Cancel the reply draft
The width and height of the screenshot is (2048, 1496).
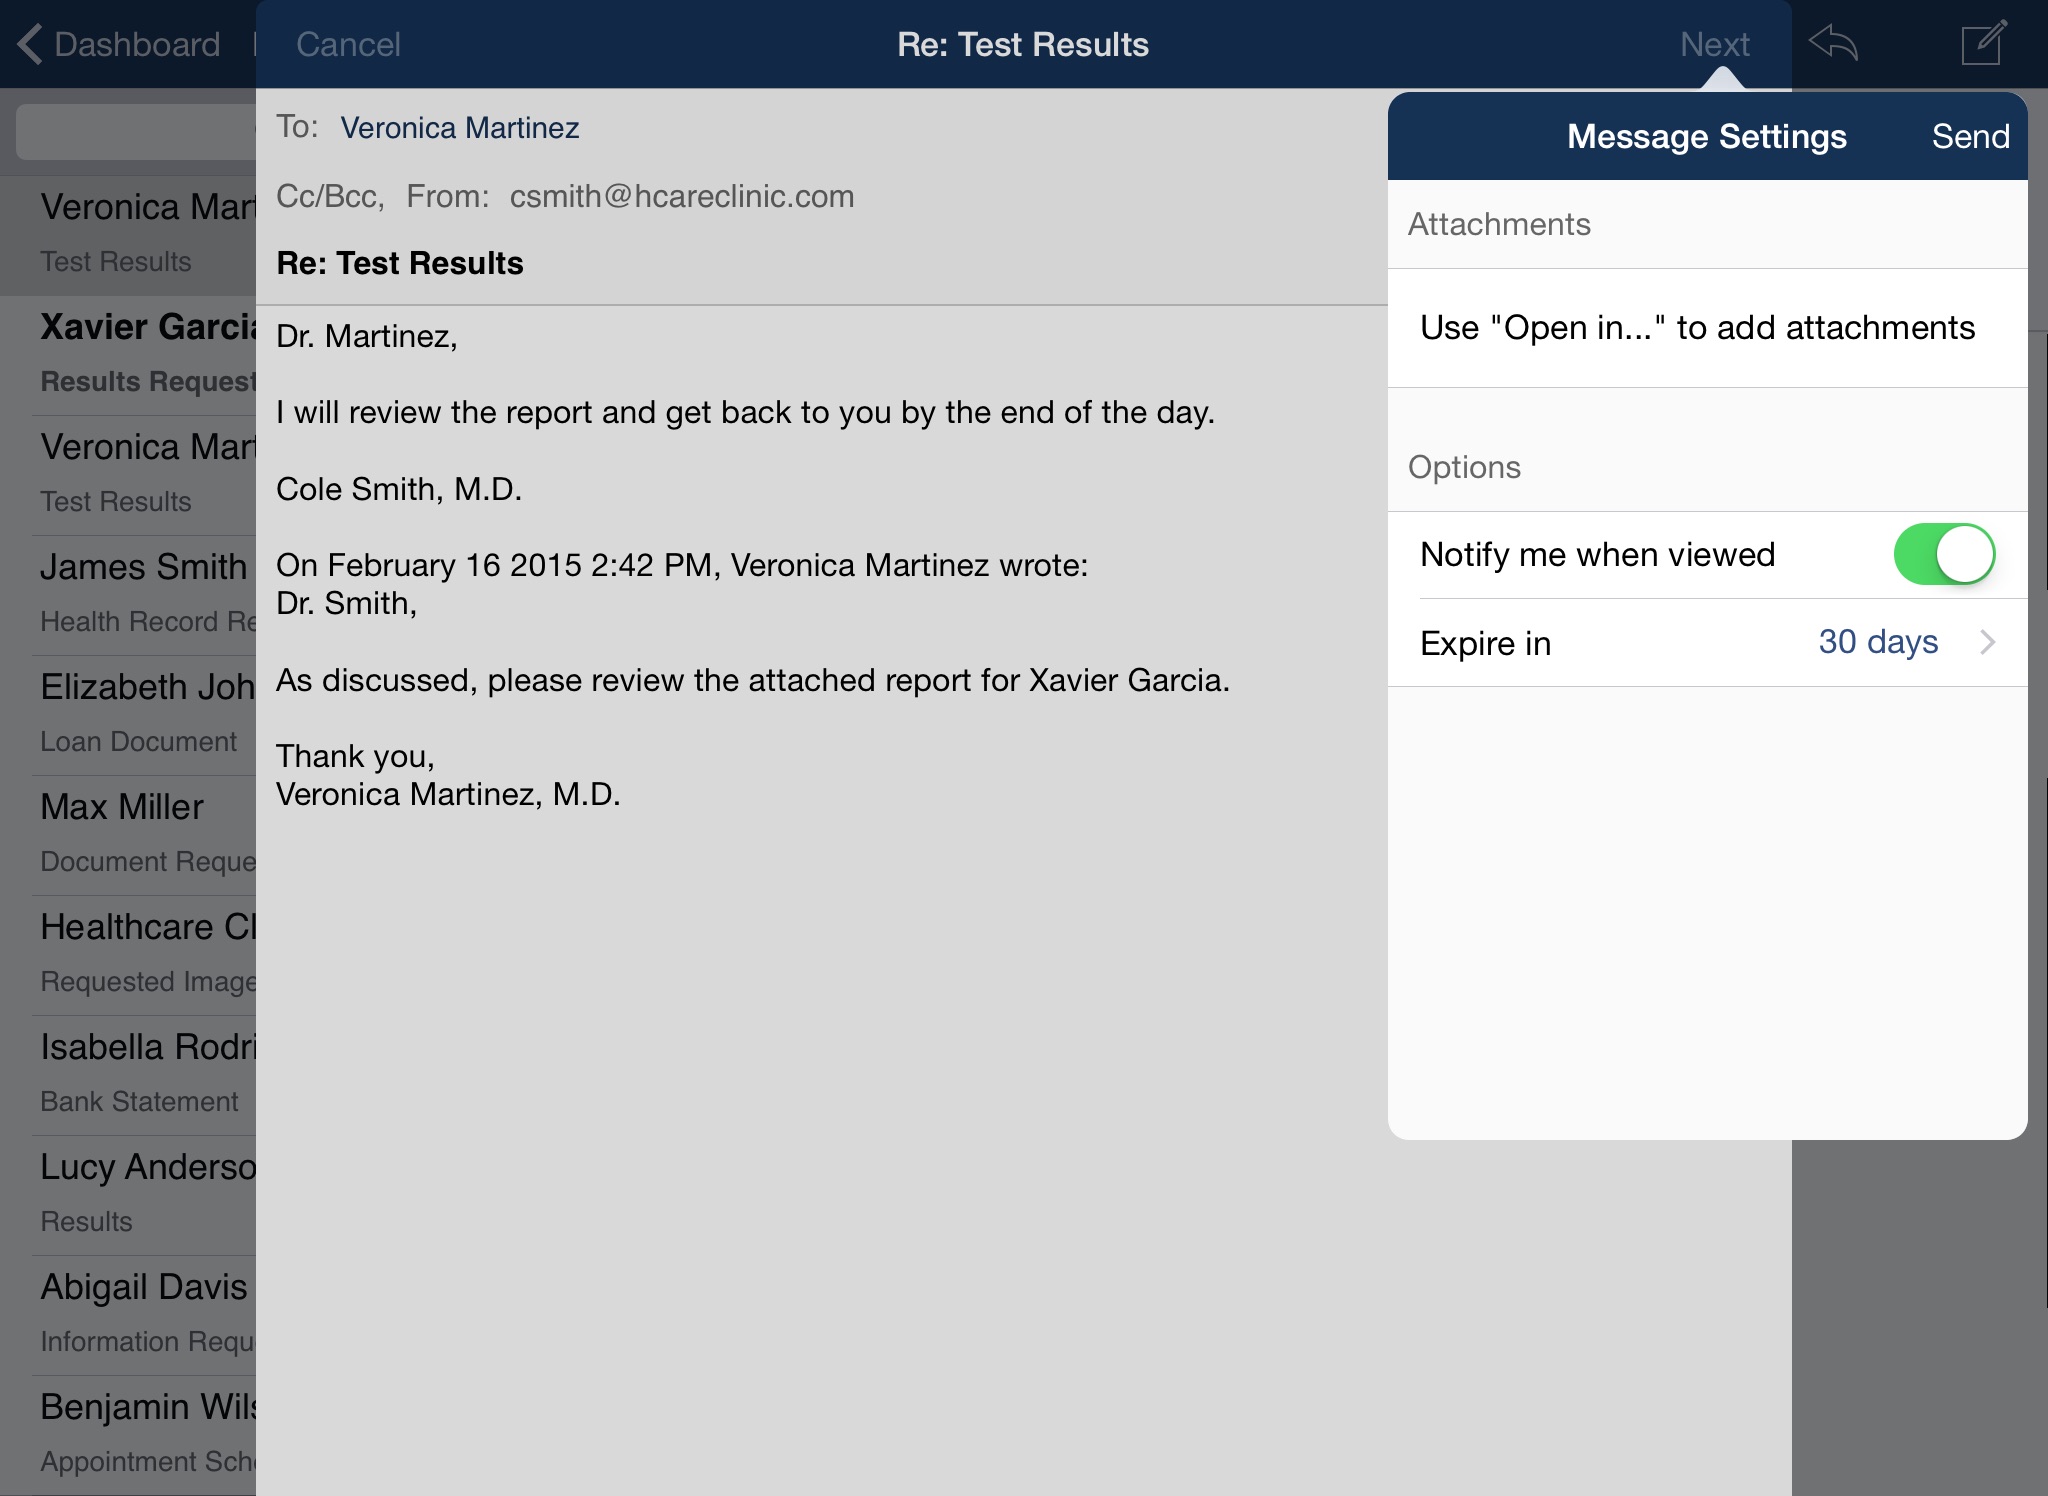point(348,44)
